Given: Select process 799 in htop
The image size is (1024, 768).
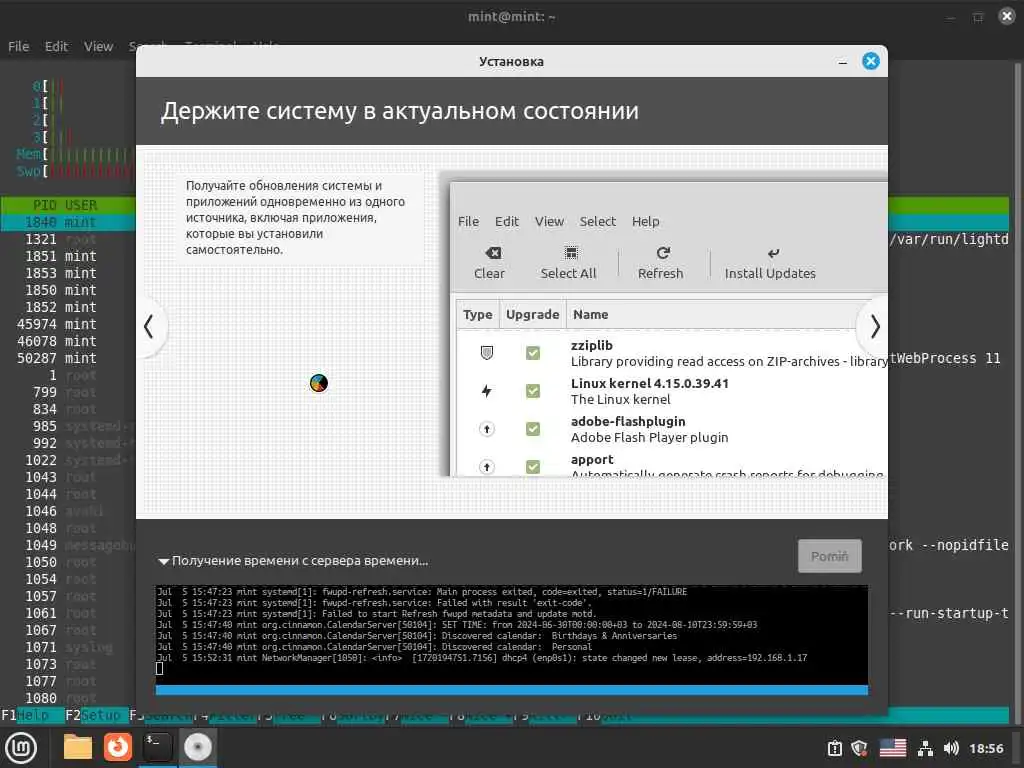Looking at the screenshot, I should tap(68, 392).
